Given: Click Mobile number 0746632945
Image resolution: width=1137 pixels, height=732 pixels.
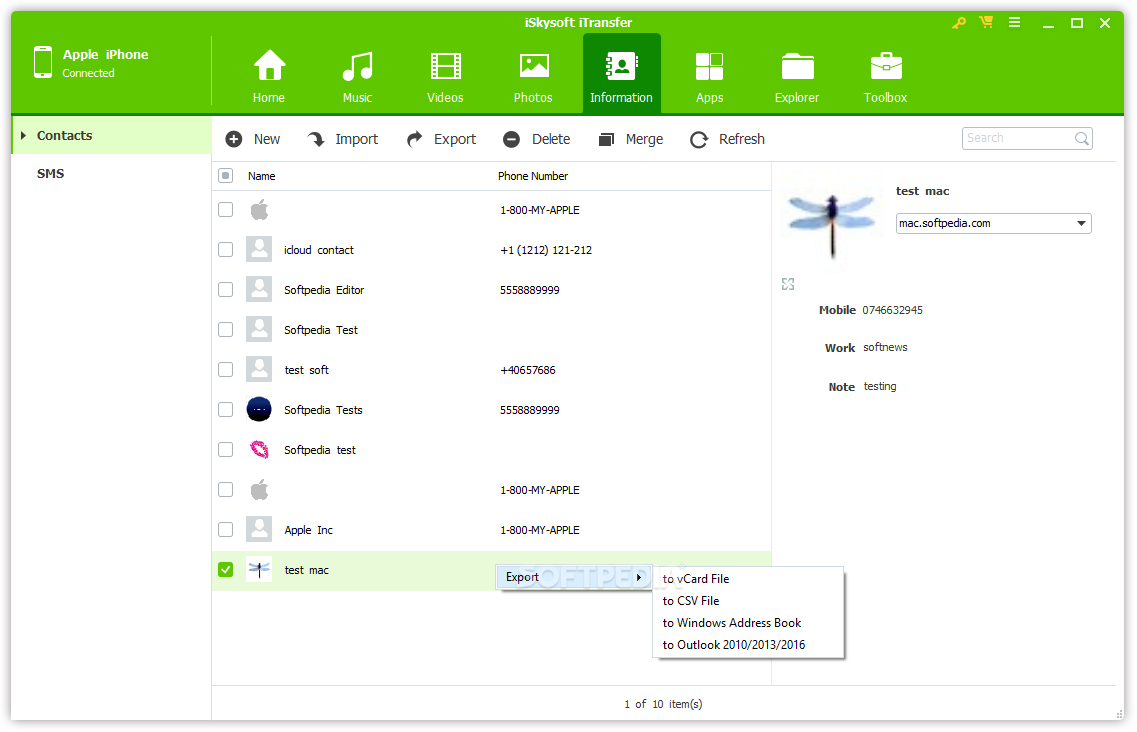Looking at the screenshot, I should (x=893, y=310).
